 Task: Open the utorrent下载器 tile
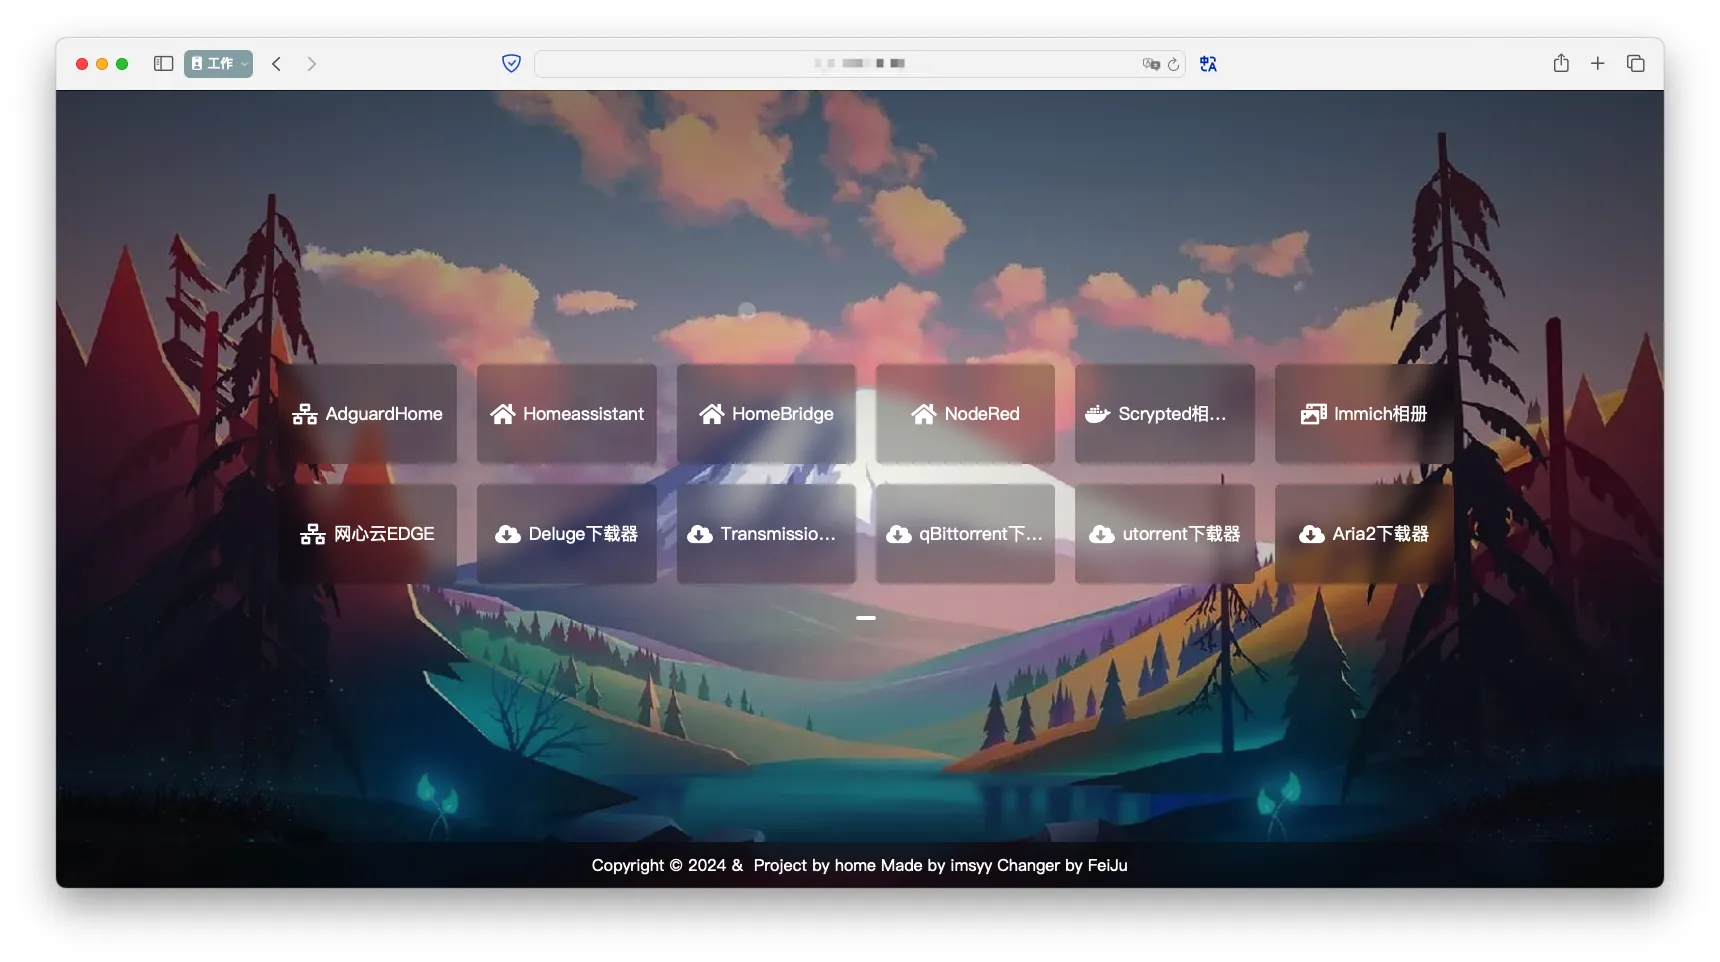tap(1164, 534)
